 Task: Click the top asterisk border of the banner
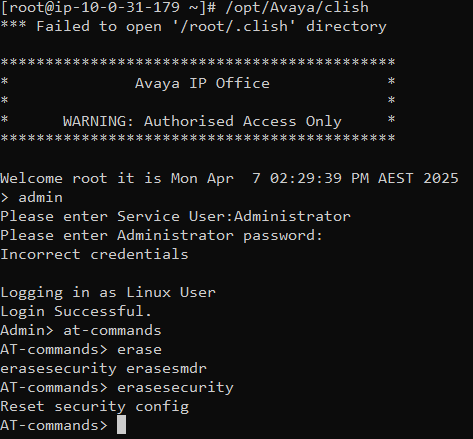click(198, 62)
